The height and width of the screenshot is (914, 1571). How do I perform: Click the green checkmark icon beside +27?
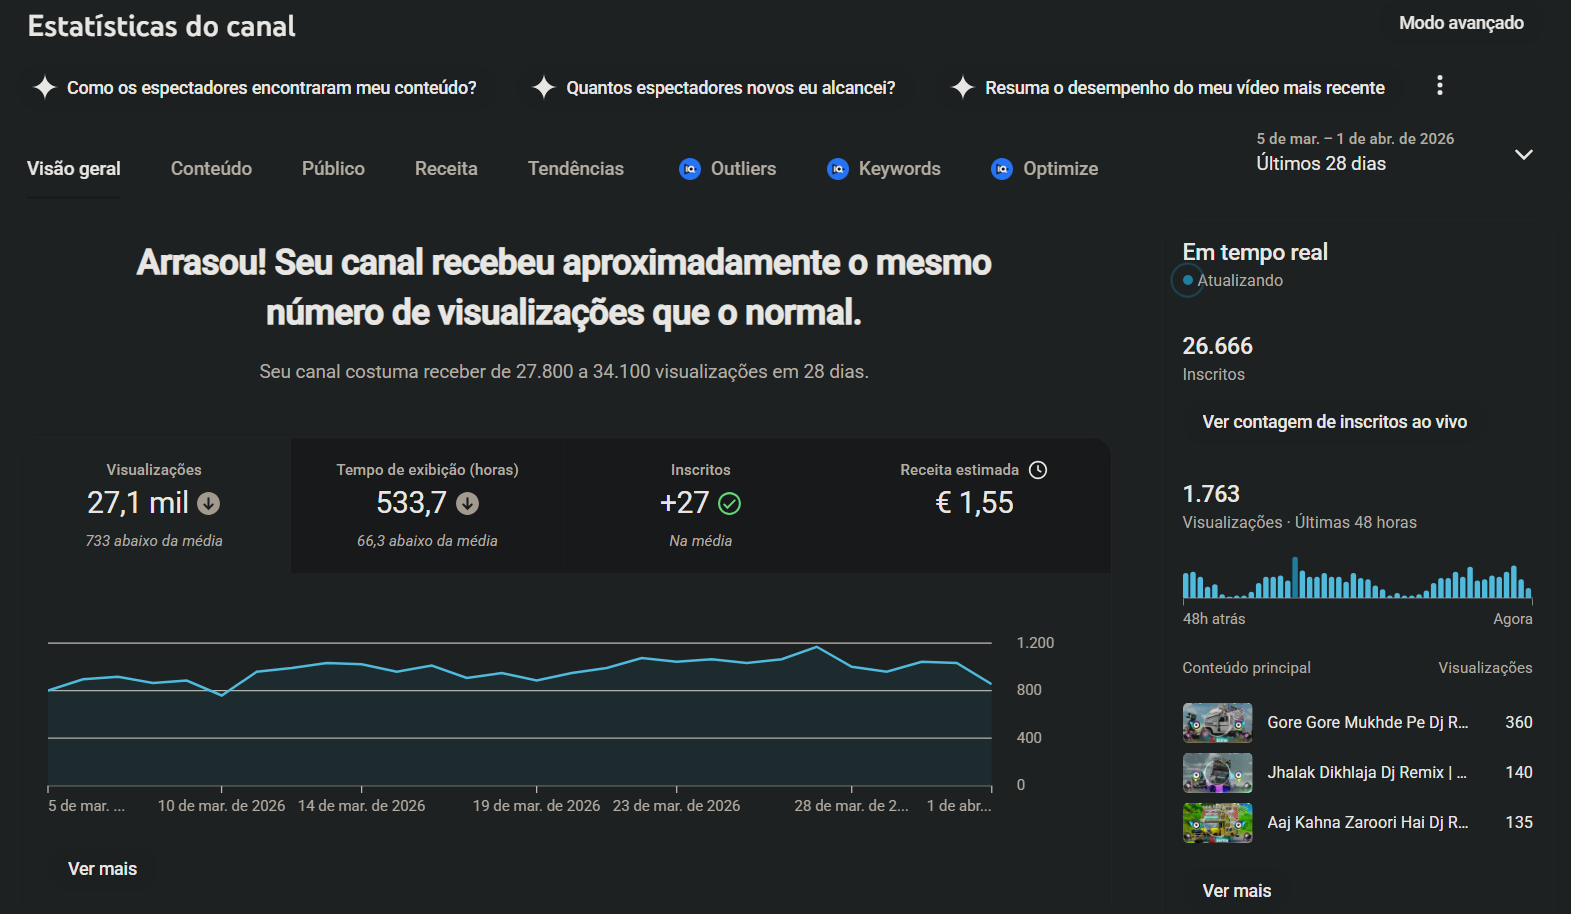(730, 503)
